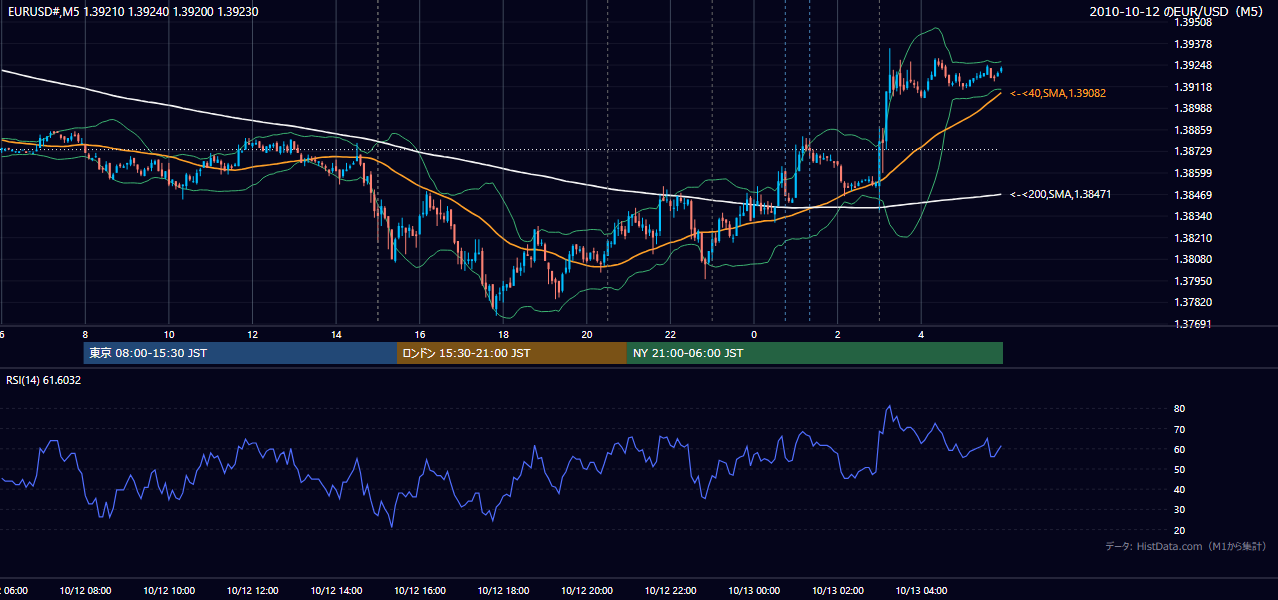
Task: Click hour label 14 below the price chart
Action: pos(336,335)
